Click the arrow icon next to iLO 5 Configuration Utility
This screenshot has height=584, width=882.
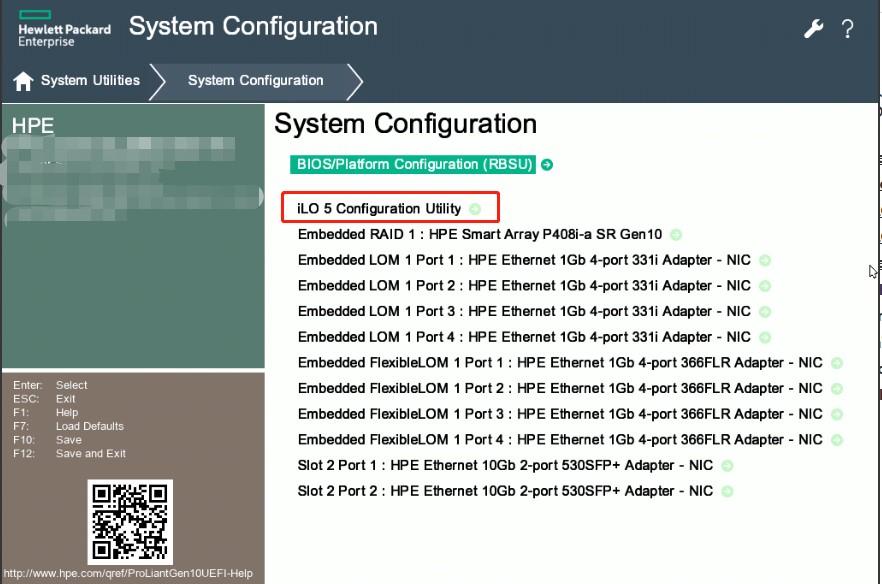tap(475, 209)
